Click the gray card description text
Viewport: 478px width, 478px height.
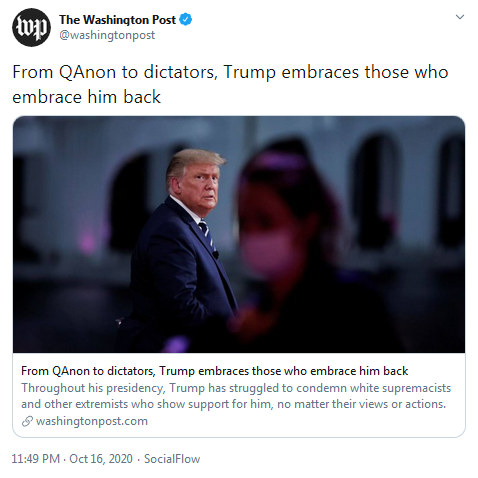click(x=236, y=396)
